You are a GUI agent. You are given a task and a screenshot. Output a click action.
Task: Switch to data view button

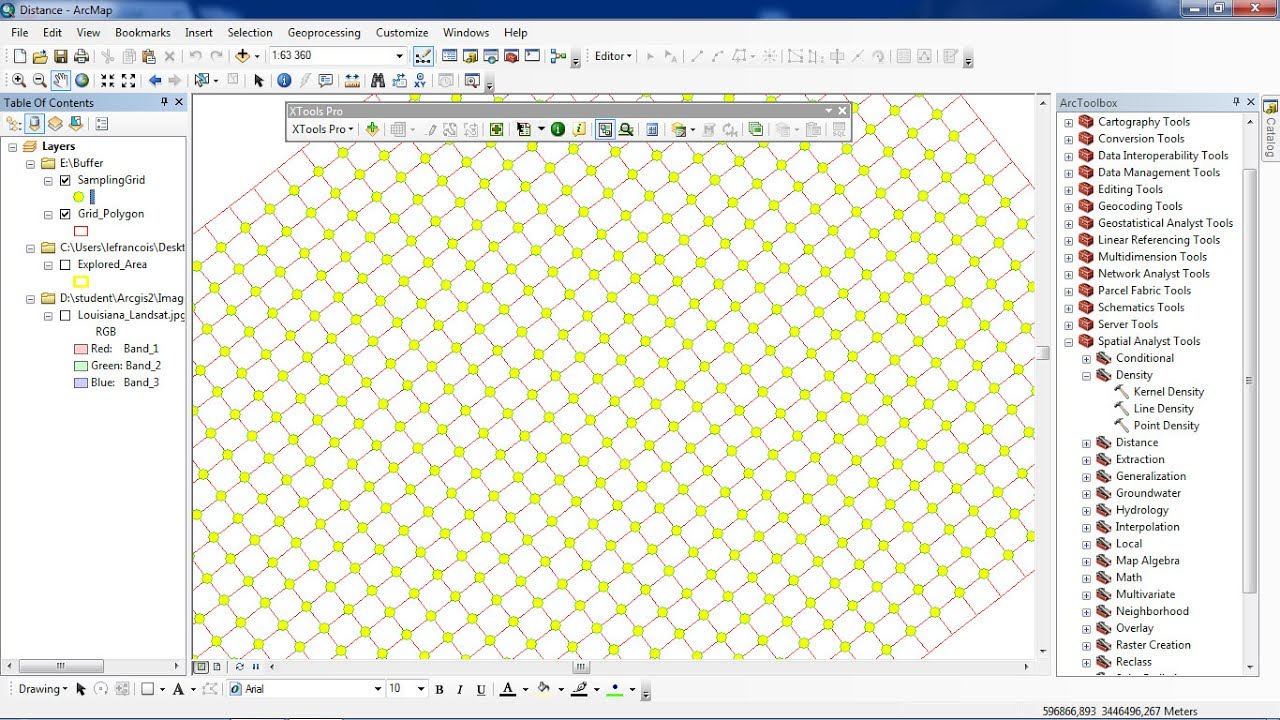coord(201,666)
